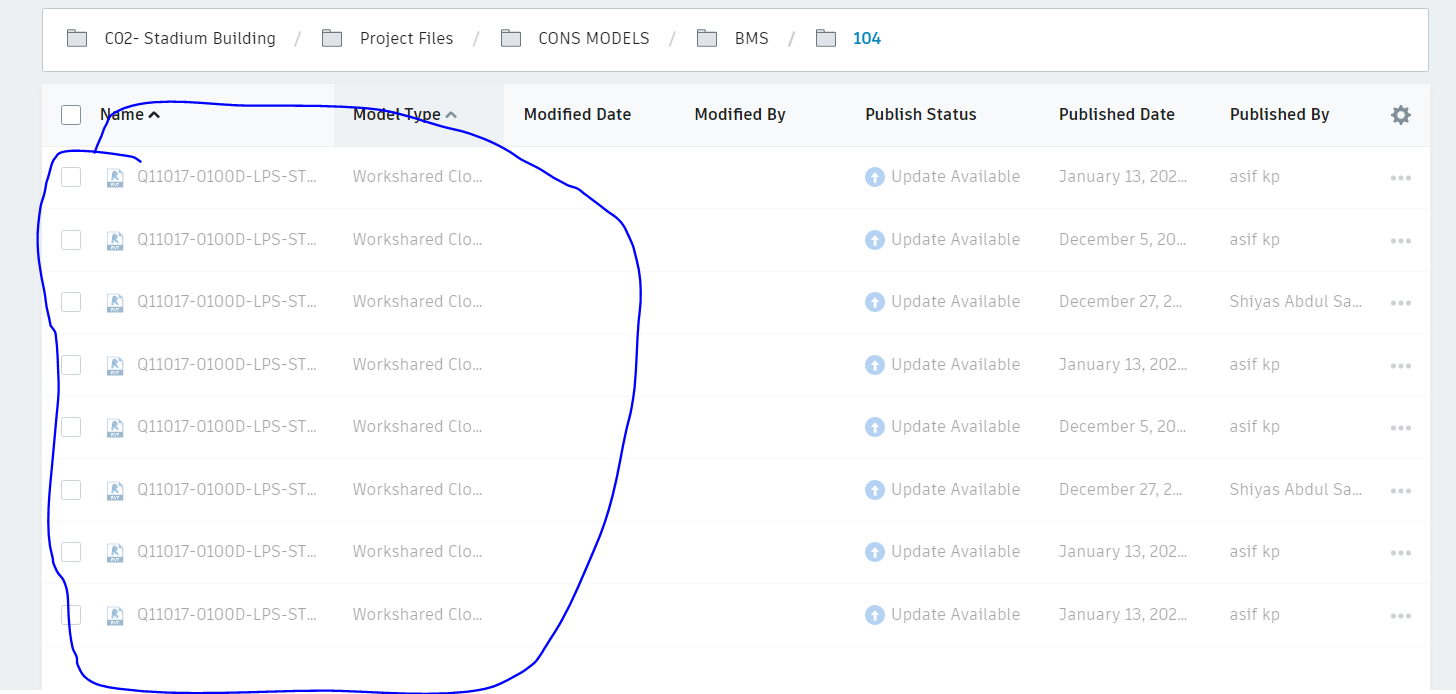
Task: Tick the checkbox of the seventh file row
Action: [71, 552]
